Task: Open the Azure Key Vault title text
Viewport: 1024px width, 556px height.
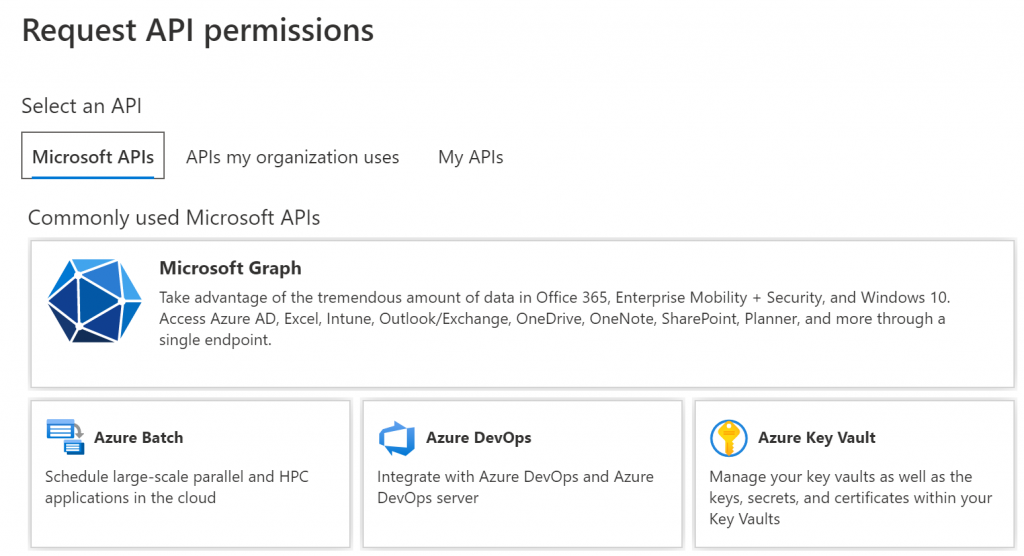Action: (x=816, y=438)
